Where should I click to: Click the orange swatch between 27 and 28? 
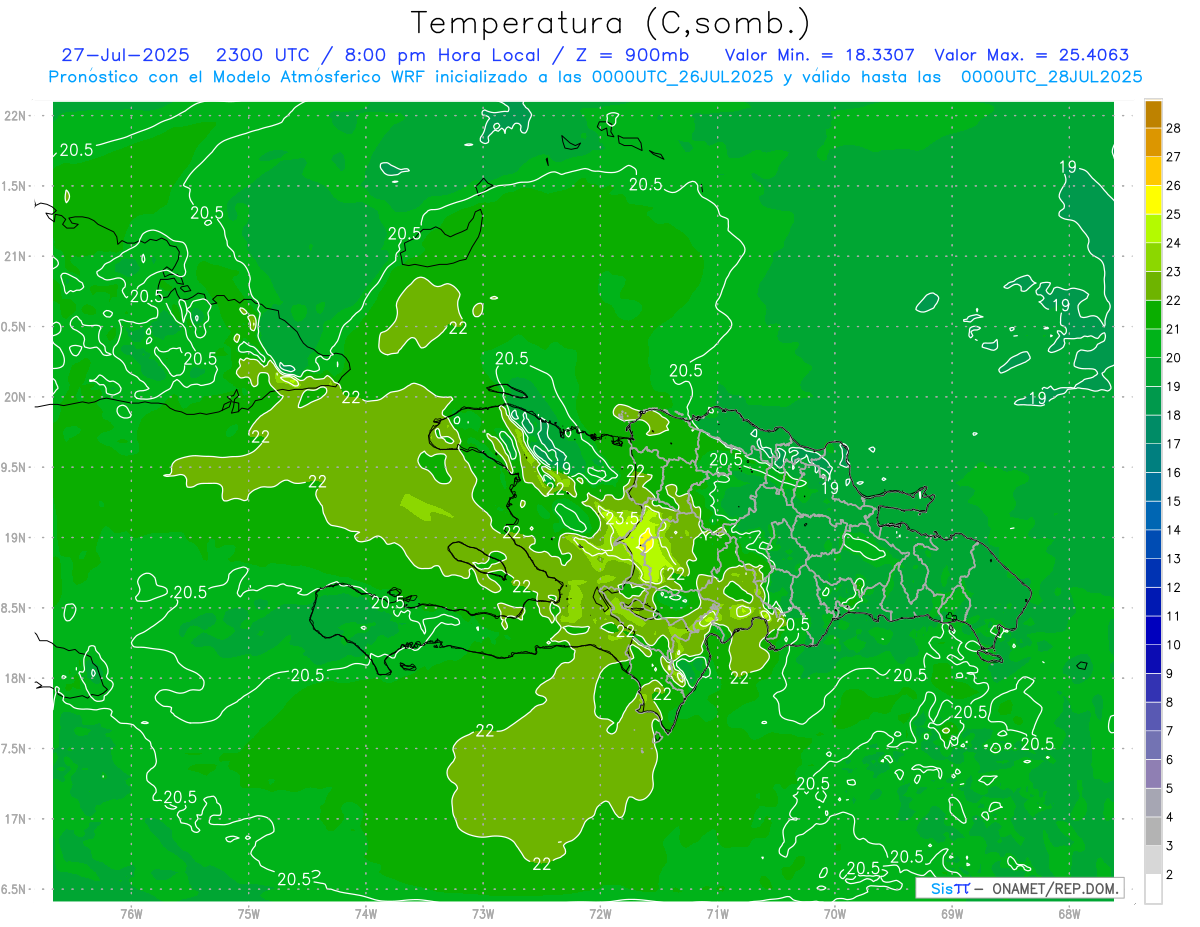(1153, 142)
